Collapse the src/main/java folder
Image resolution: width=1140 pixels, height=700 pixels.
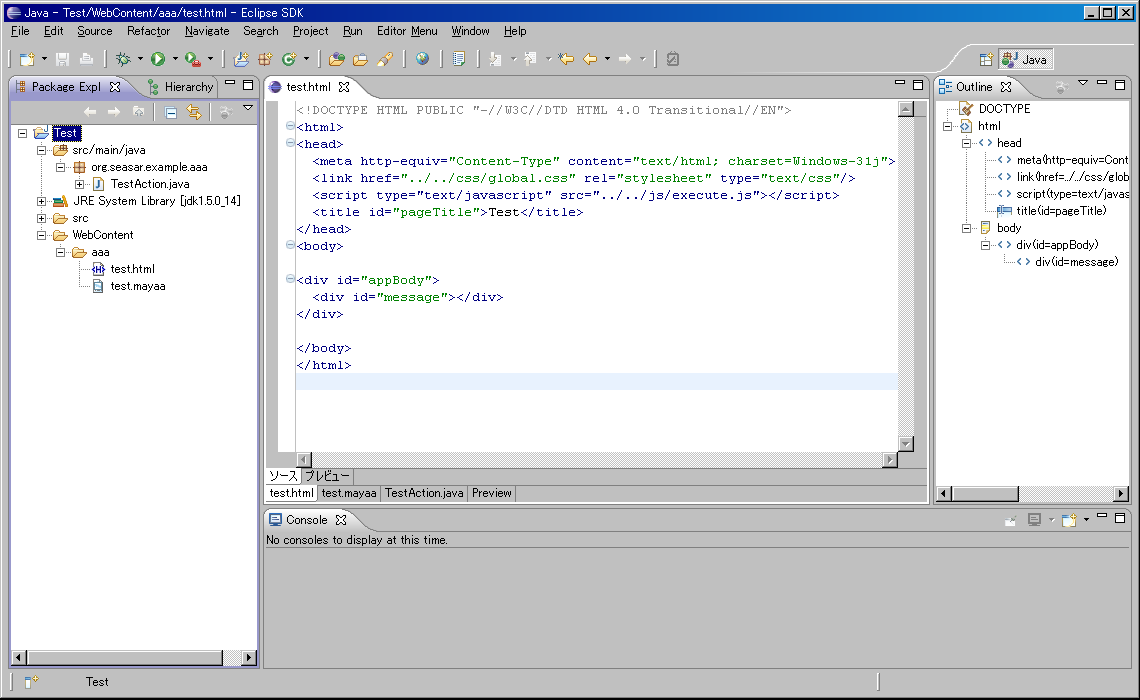pyautogui.click(x=41, y=150)
